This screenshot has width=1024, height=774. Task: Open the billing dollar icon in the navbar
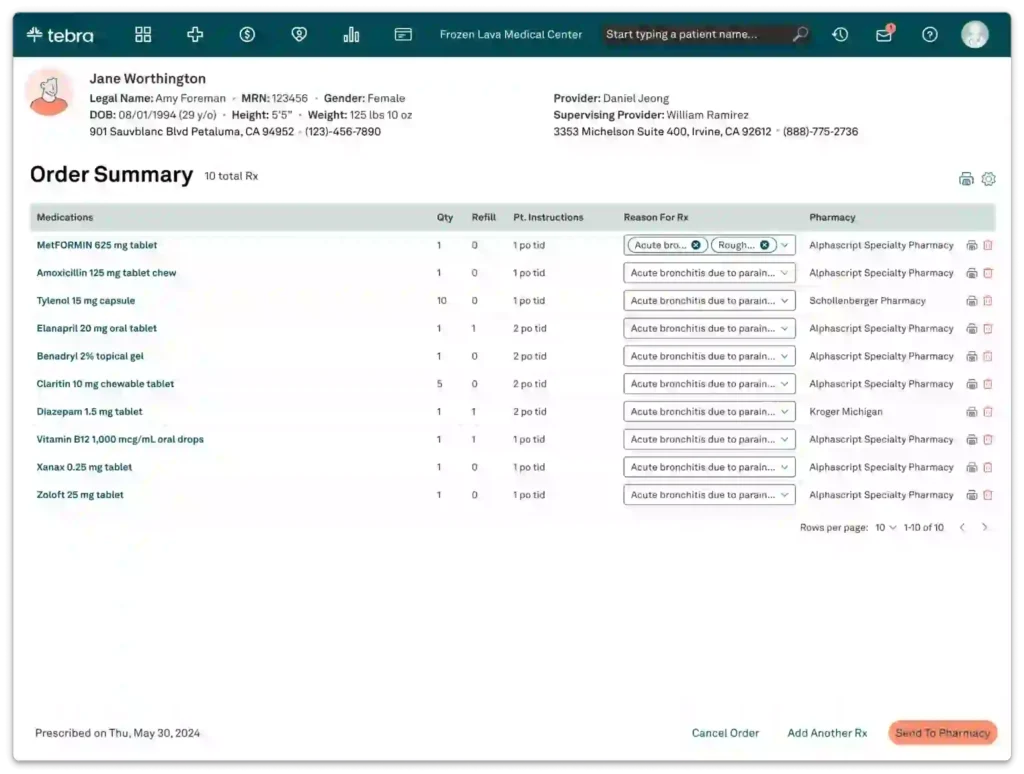(247, 34)
